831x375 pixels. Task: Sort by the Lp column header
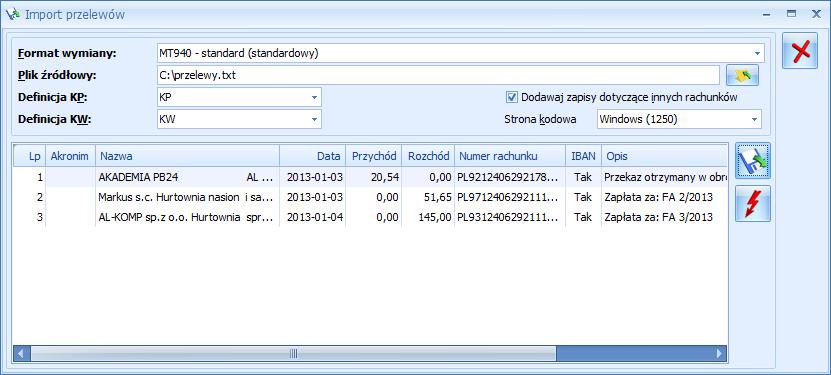pyautogui.click(x=29, y=156)
